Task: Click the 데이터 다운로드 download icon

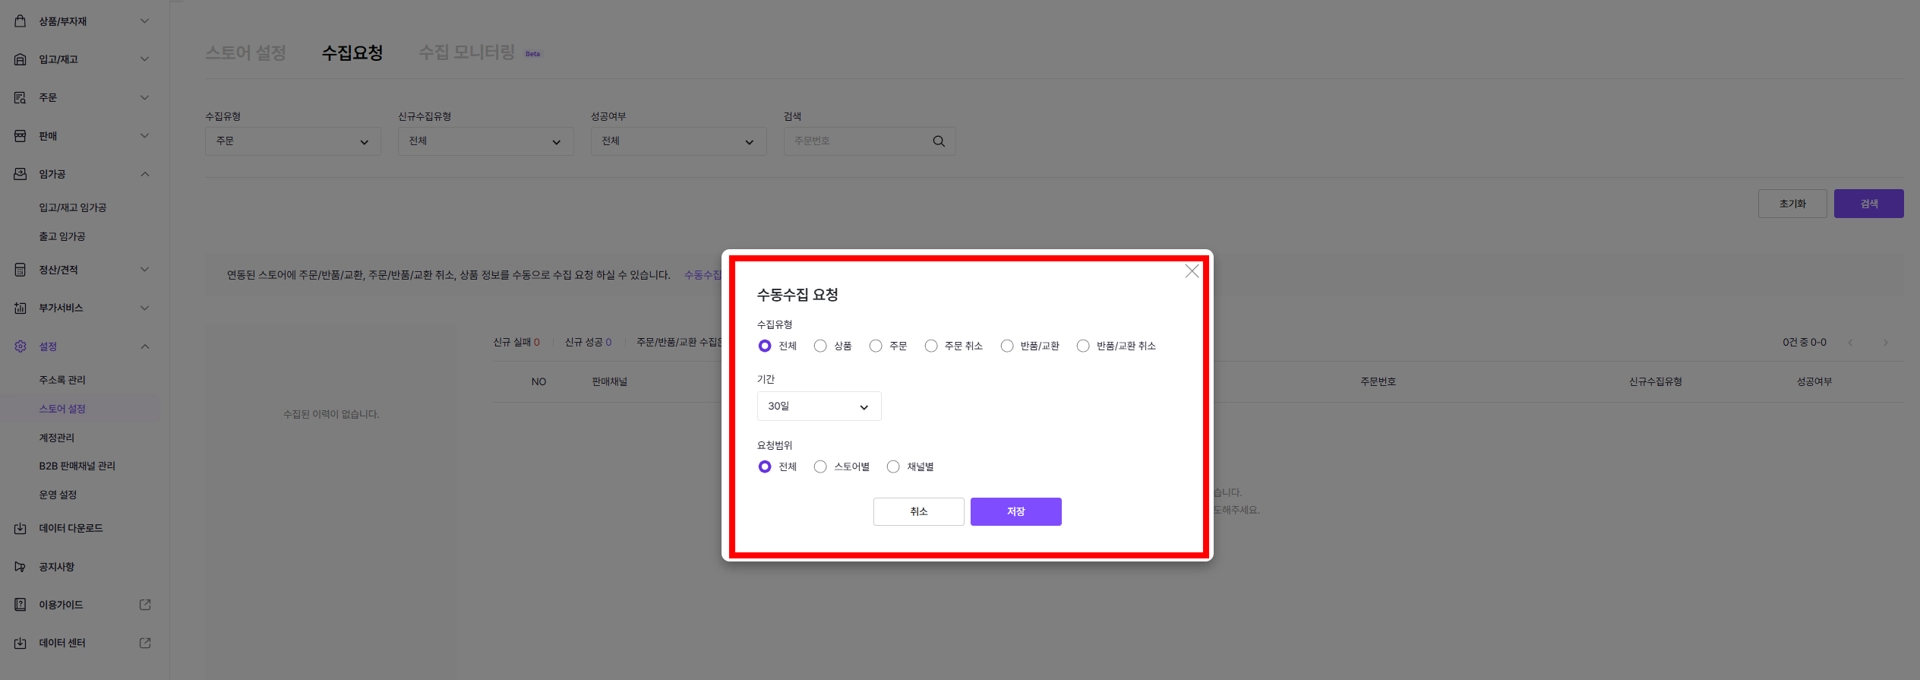Action: 20,528
